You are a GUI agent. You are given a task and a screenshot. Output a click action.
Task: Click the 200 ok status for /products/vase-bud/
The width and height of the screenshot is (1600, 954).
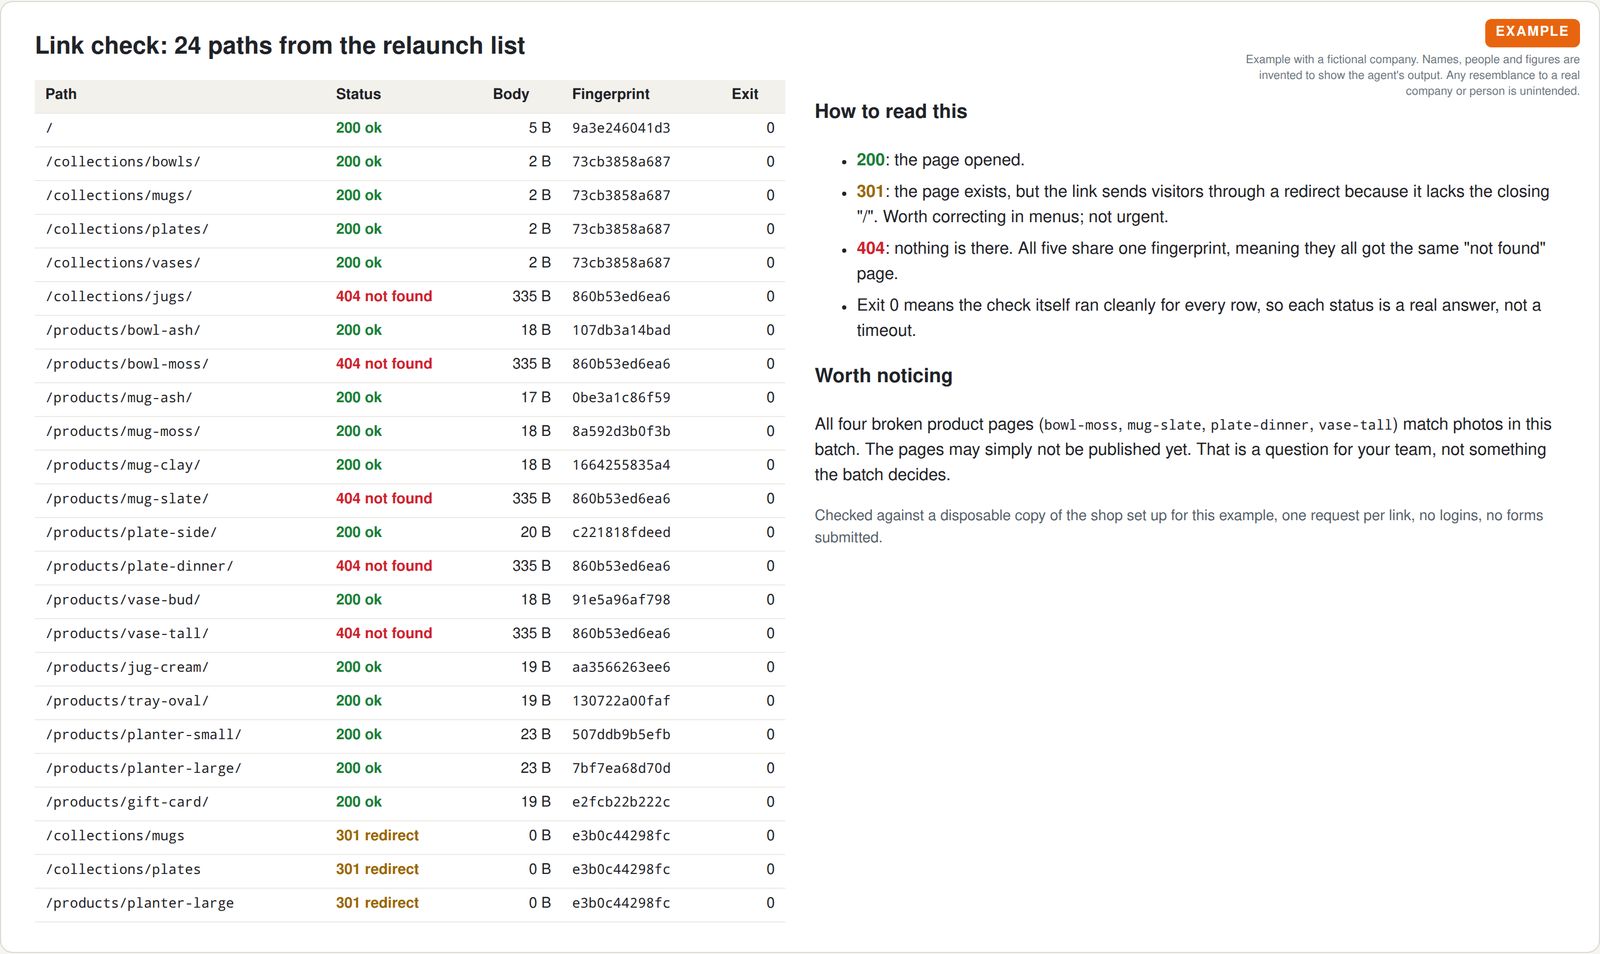pyautogui.click(x=359, y=600)
